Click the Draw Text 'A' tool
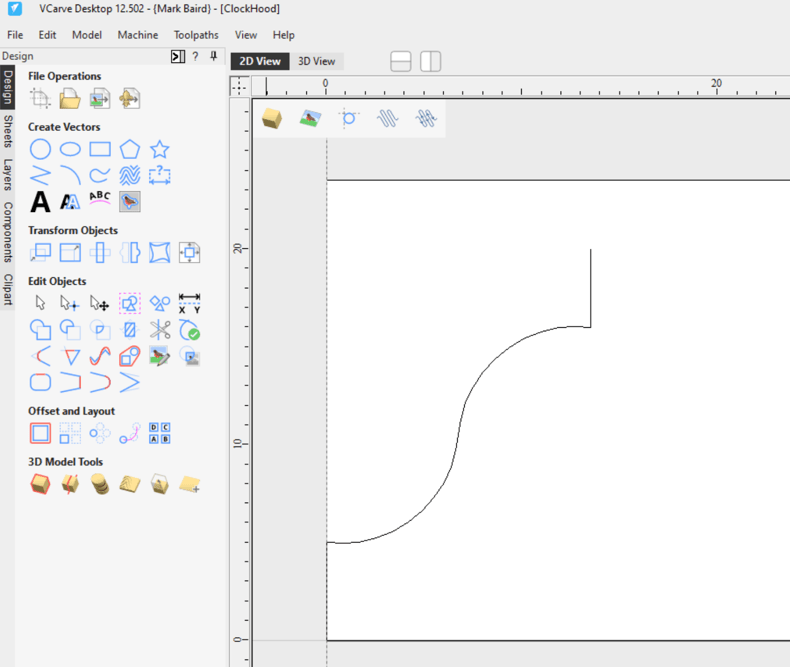The width and height of the screenshot is (790, 667). coord(40,202)
